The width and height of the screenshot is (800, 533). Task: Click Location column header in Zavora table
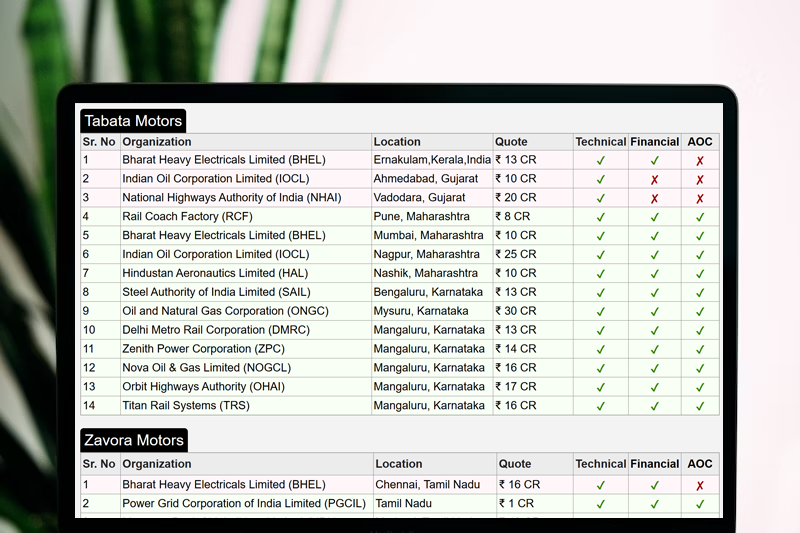(x=399, y=464)
